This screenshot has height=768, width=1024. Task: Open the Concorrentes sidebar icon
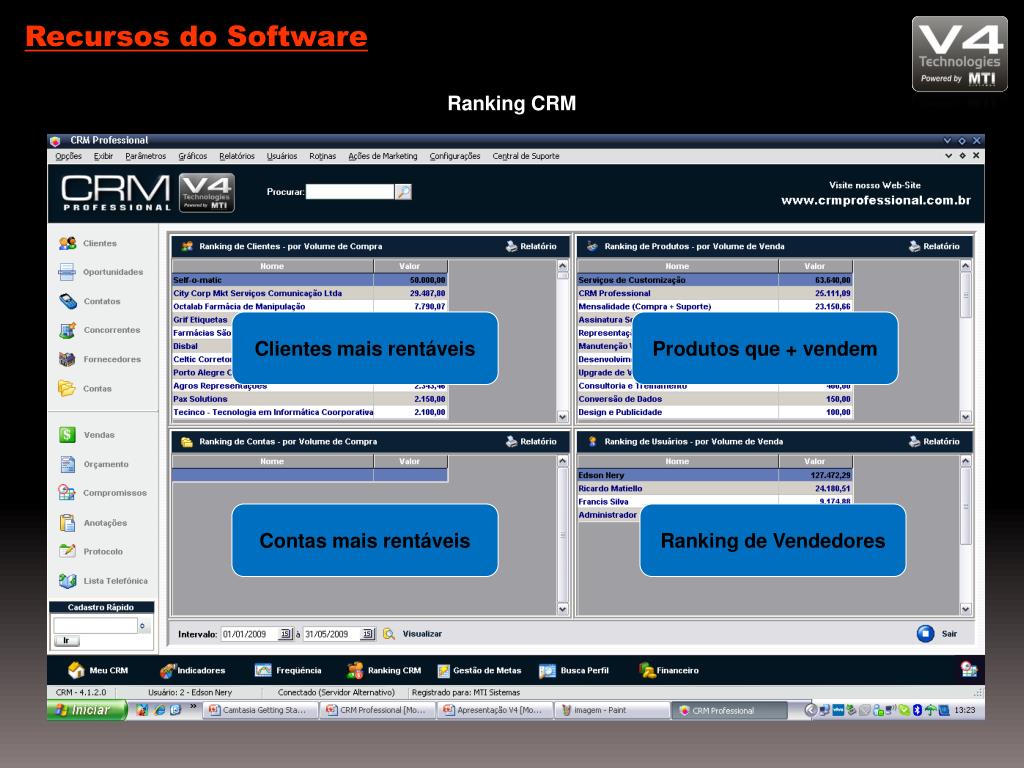tap(68, 330)
